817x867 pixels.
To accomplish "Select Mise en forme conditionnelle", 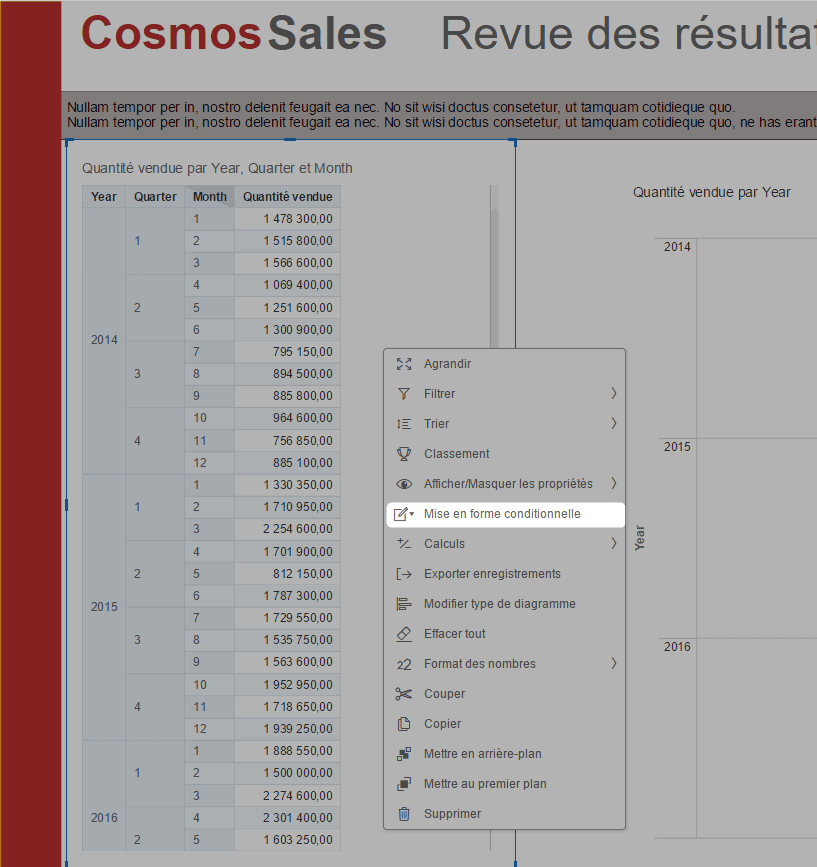I will pyautogui.click(x=505, y=514).
